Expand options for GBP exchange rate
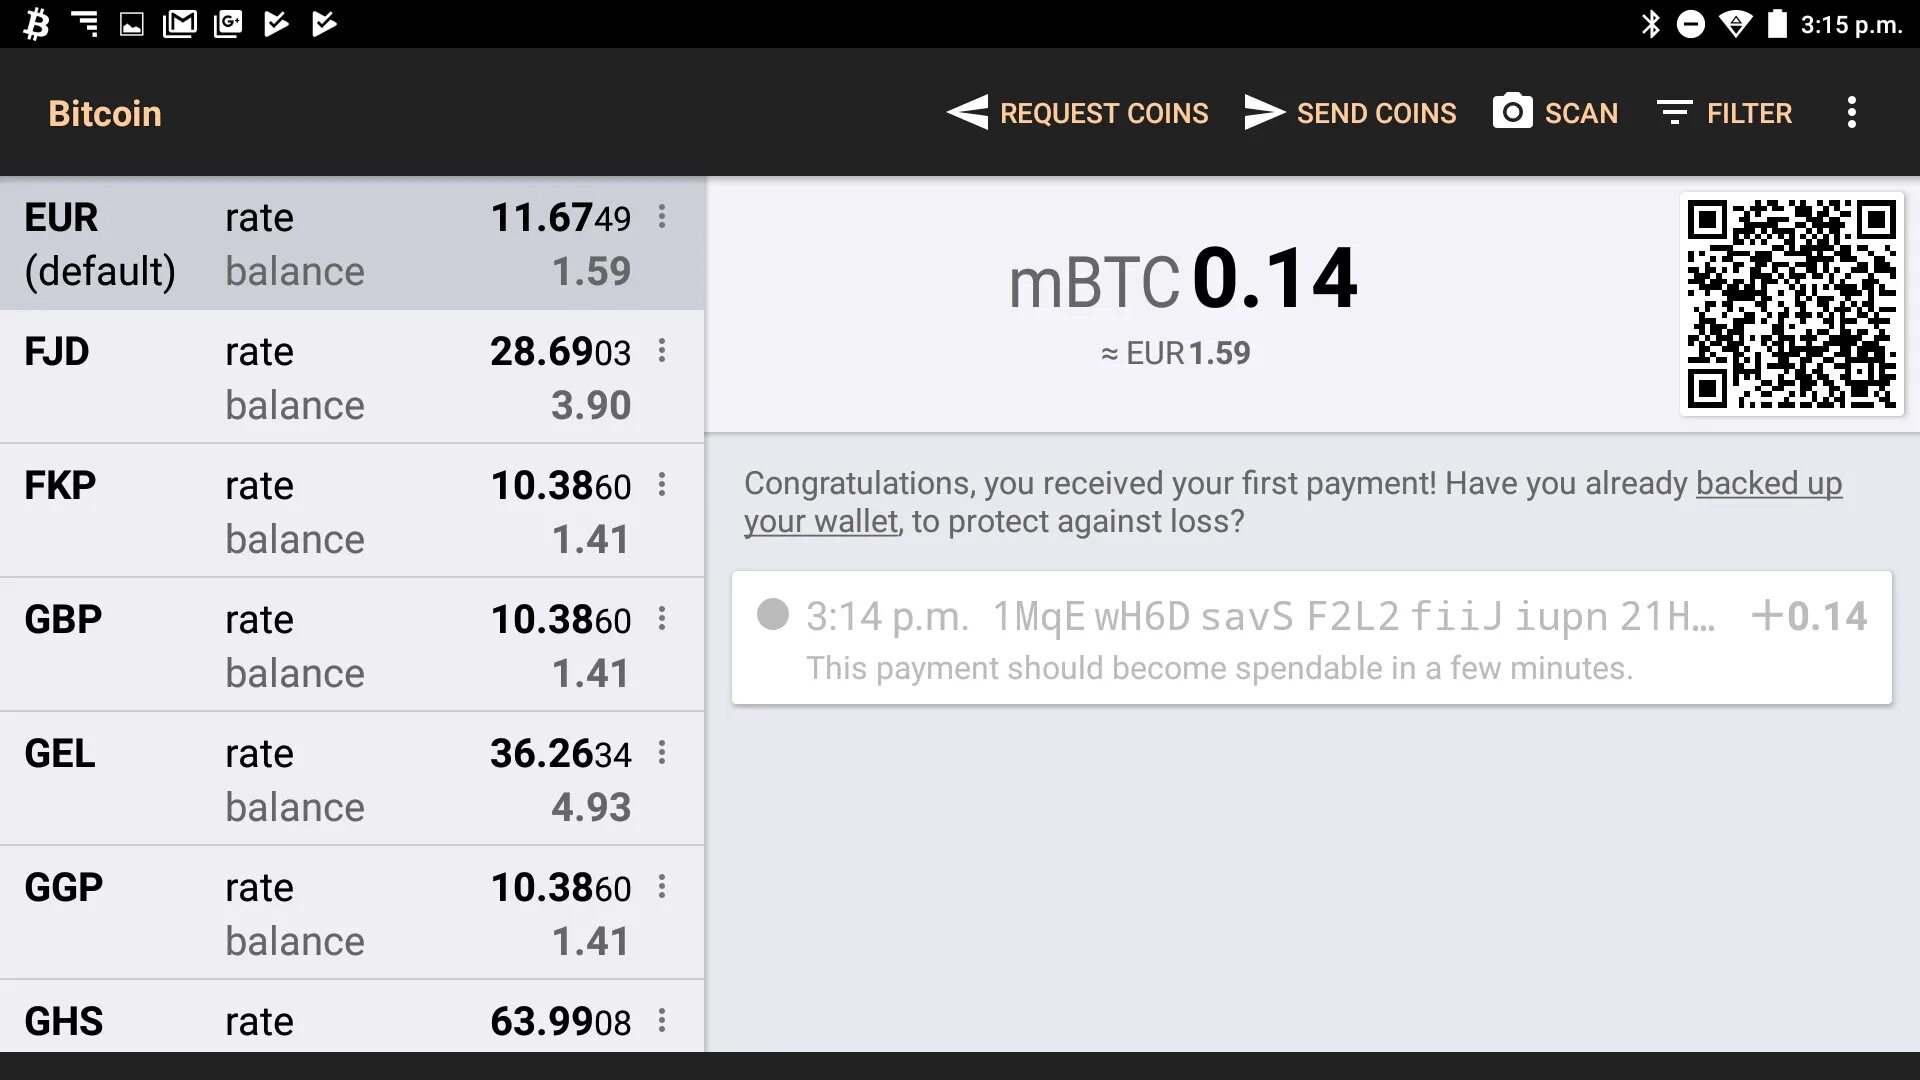The height and width of the screenshot is (1080, 1920). tap(662, 619)
